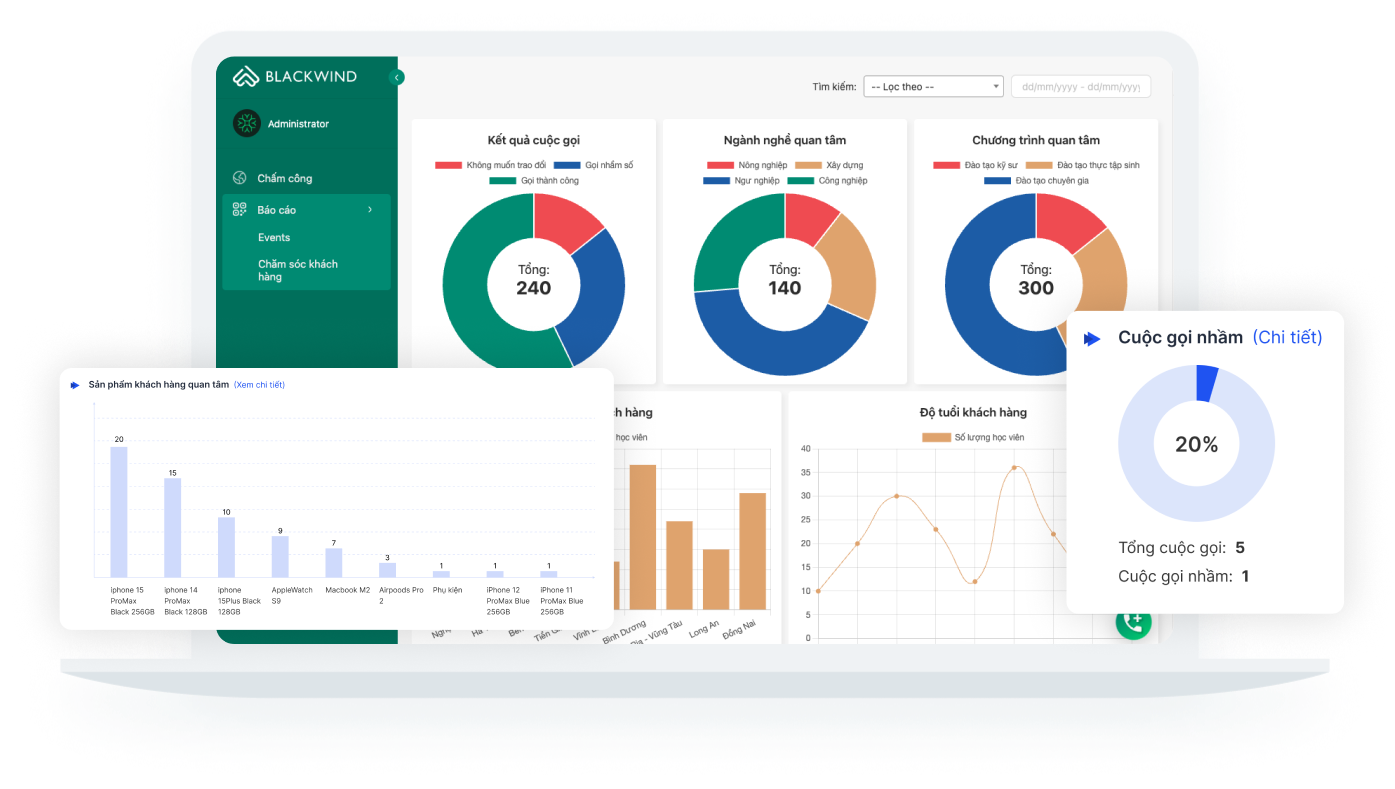Click the Blackwind logo icon
This screenshot has height=789, width=1395.
click(245, 77)
